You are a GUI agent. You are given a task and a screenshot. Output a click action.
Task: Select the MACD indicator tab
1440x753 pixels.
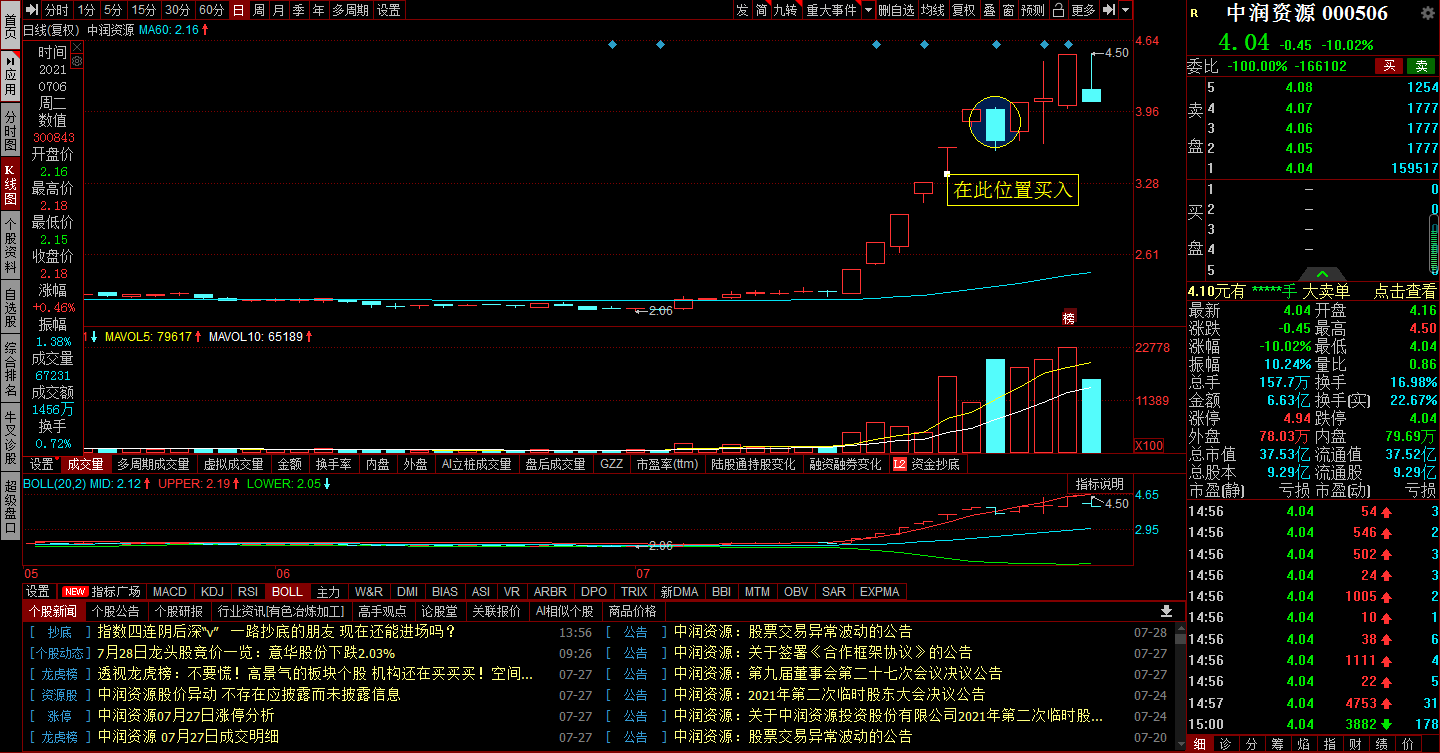tap(170, 592)
